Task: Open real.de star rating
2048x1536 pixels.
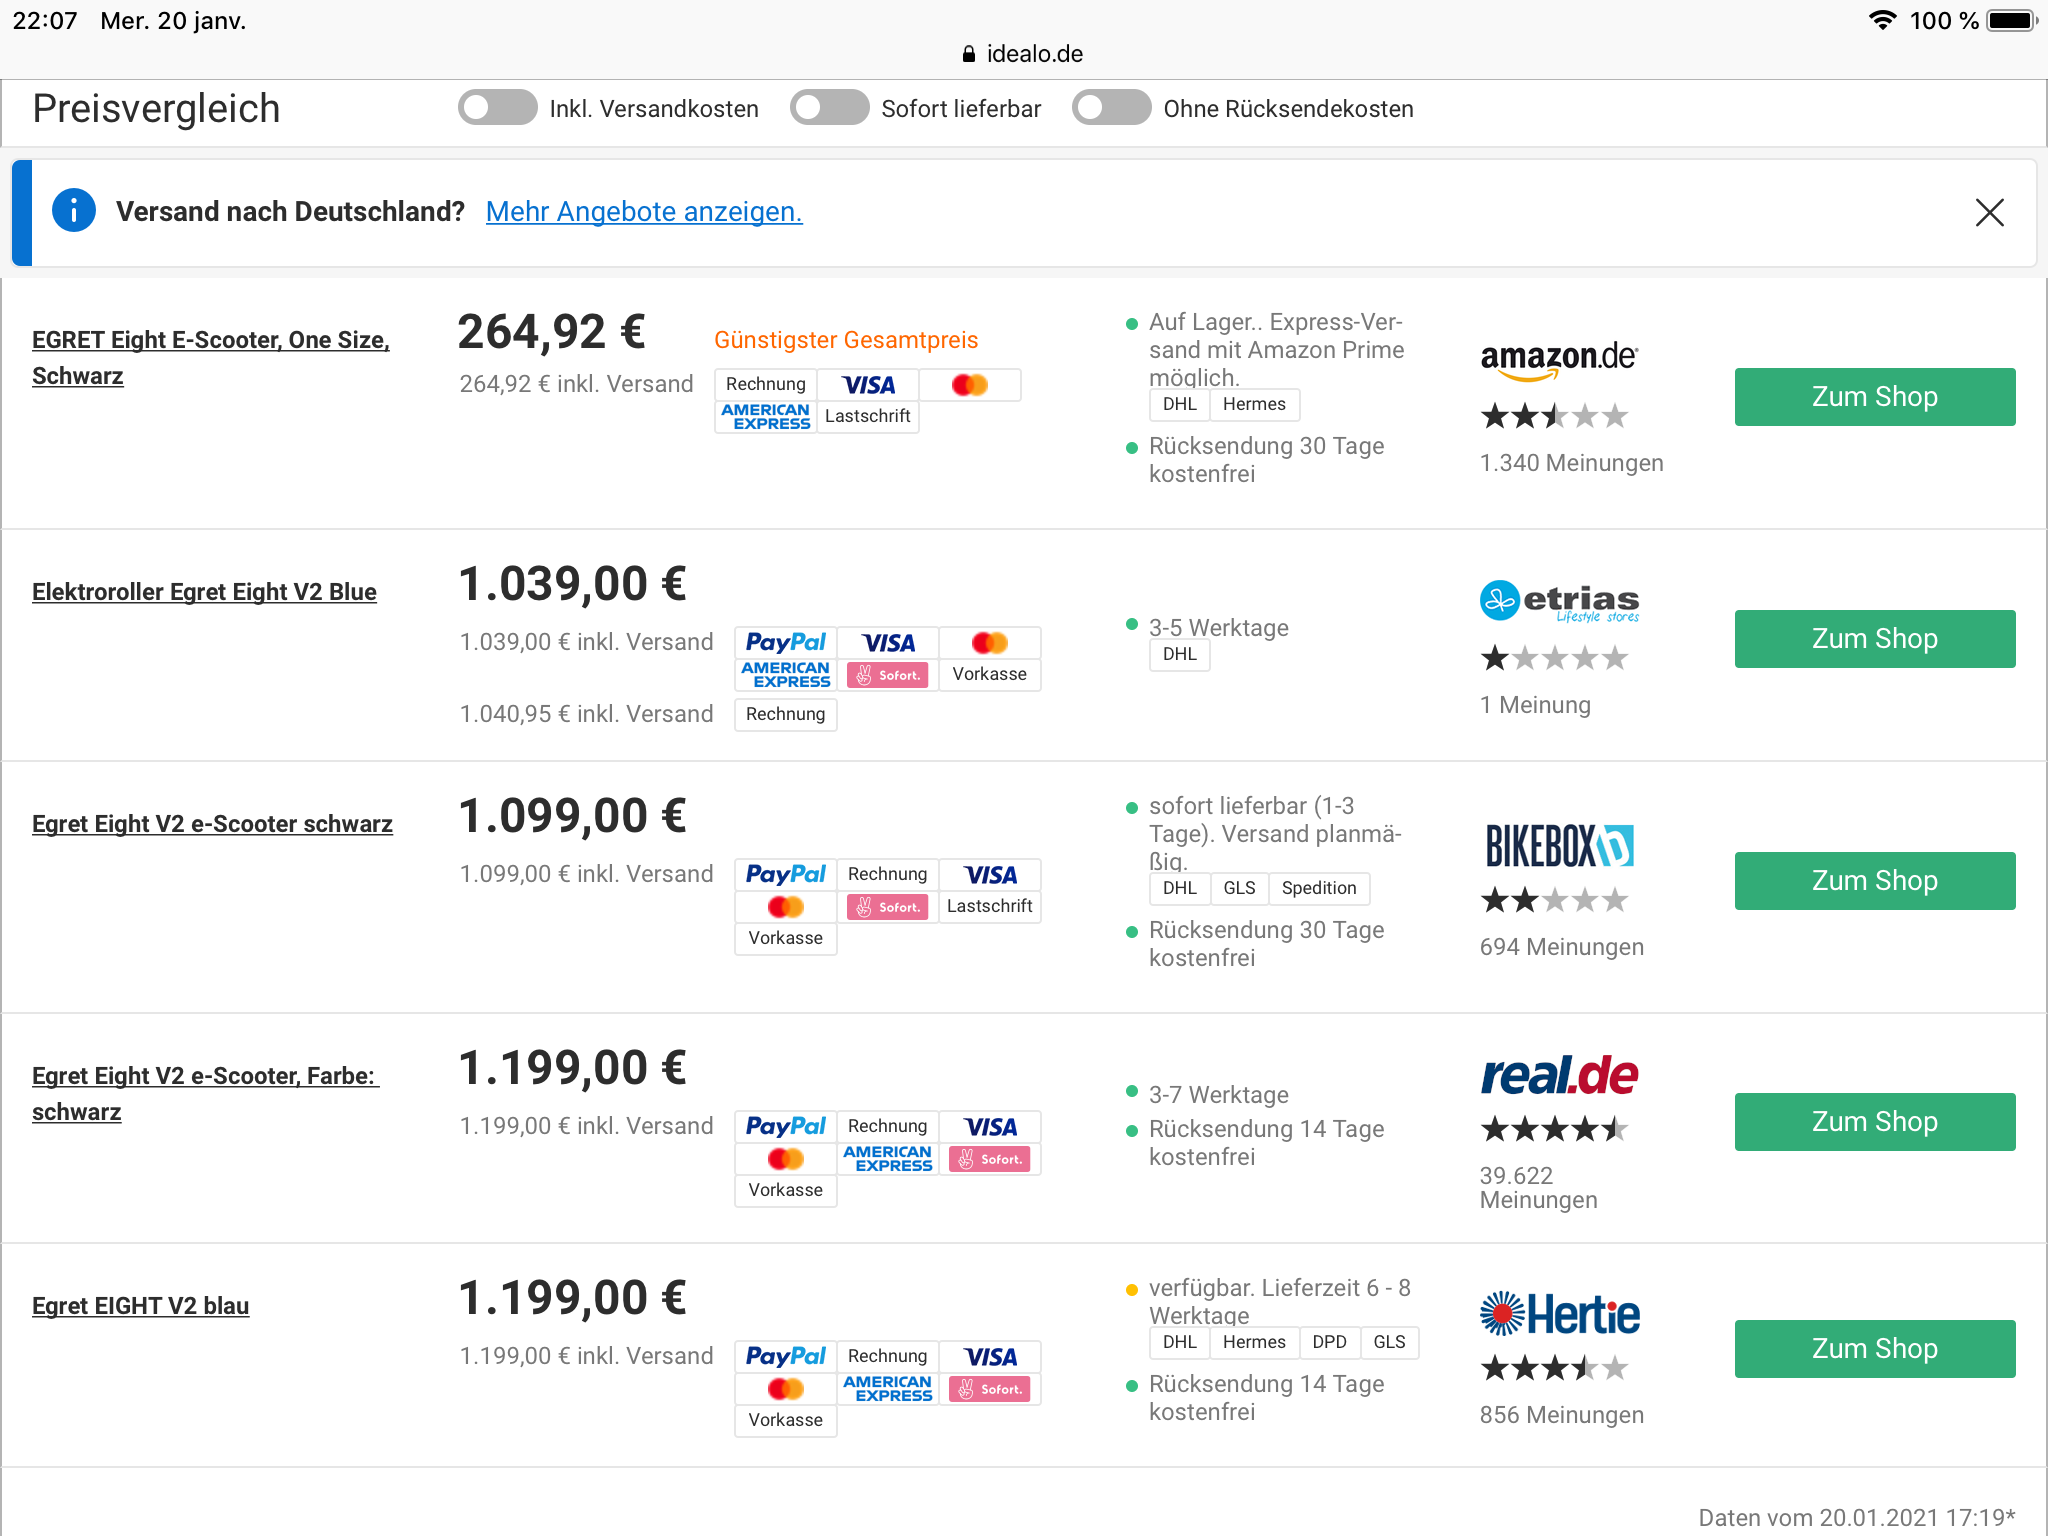Action: pyautogui.click(x=1554, y=1130)
